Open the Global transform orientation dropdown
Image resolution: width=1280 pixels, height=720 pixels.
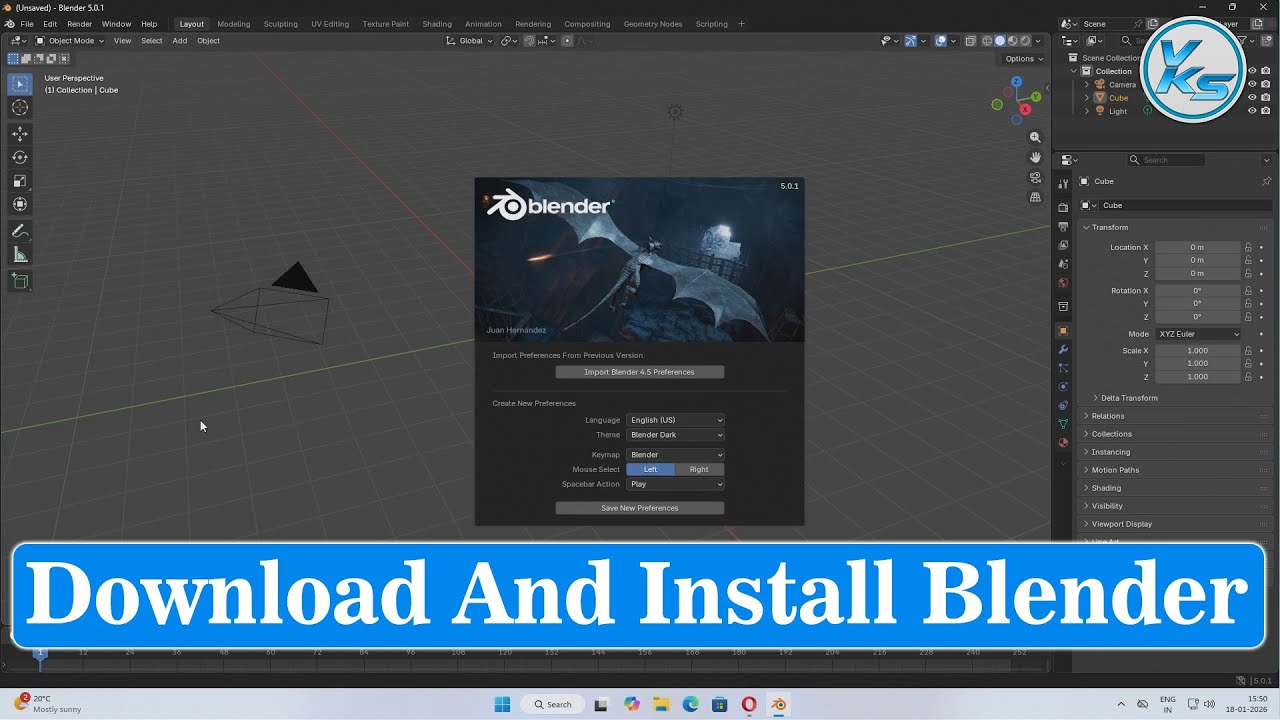(x=470, y=41)
